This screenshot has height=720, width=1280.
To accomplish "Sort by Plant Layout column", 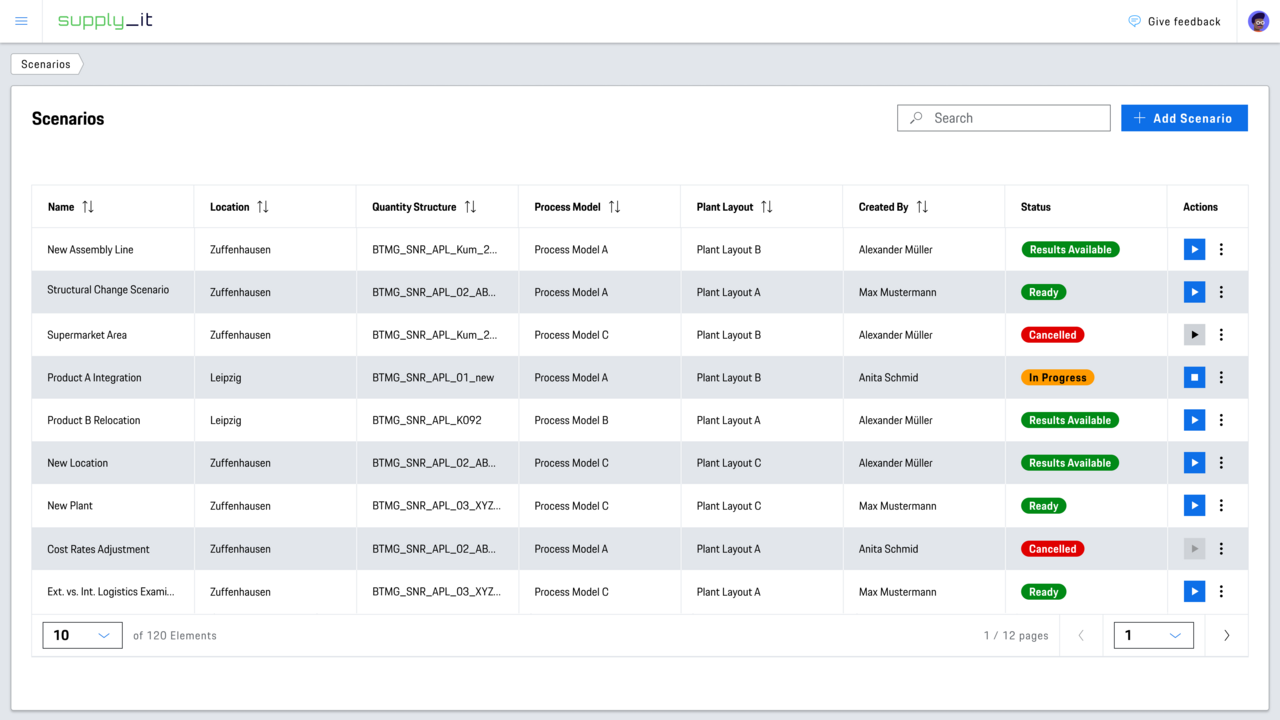I will coord(766,207).
